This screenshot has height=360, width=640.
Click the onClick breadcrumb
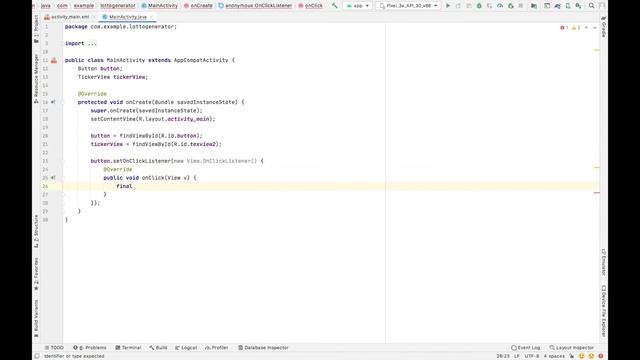(x=310, y=6)
